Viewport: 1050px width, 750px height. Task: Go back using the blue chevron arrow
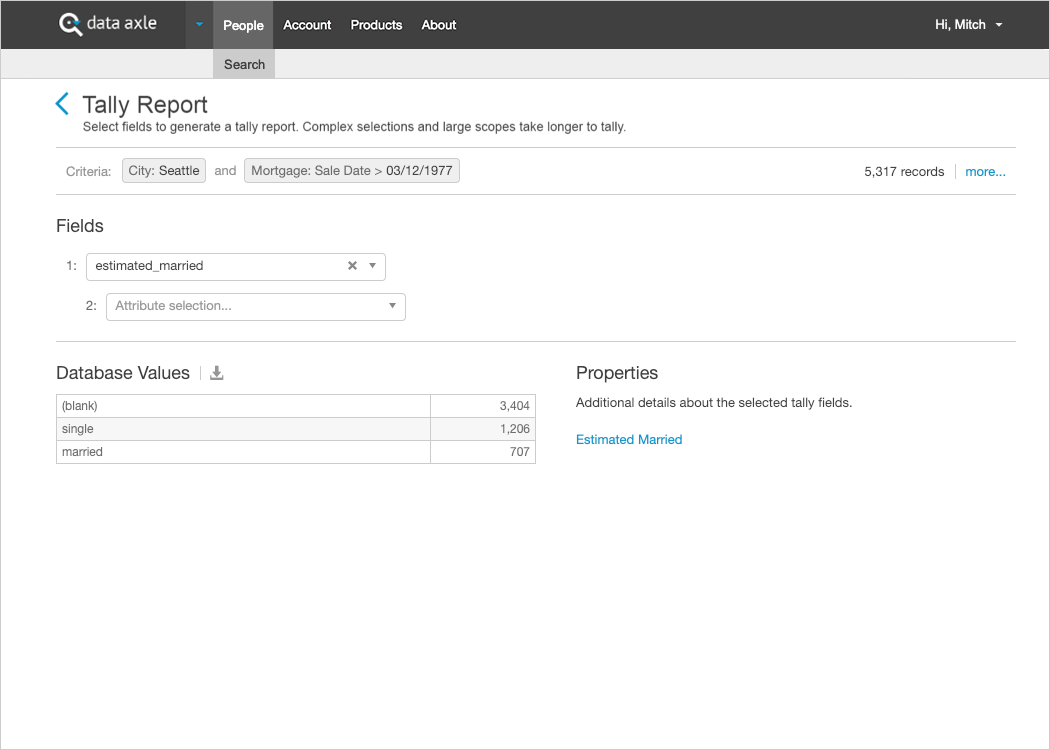pyautogui.click(x=62, y=104)
